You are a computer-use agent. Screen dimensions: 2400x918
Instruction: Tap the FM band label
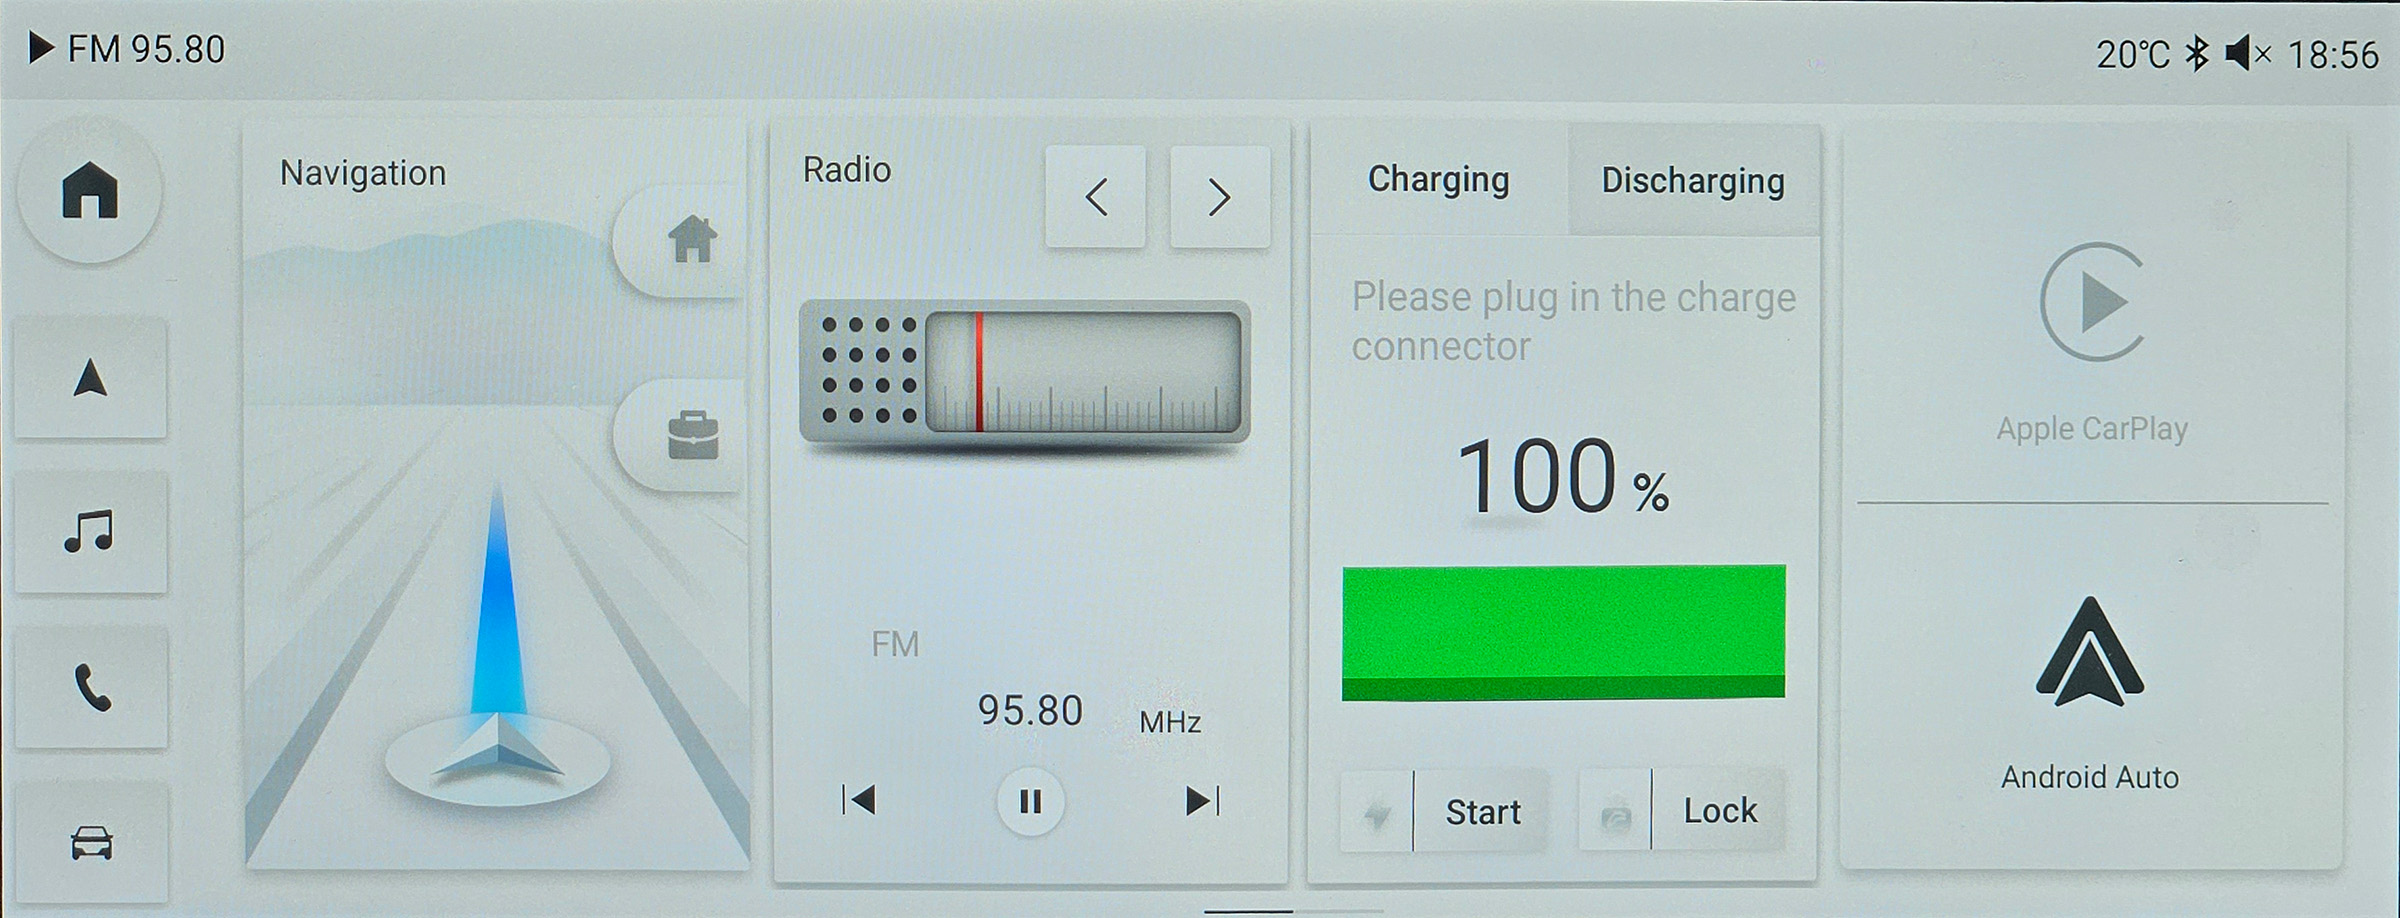click(x=895, y=644)
